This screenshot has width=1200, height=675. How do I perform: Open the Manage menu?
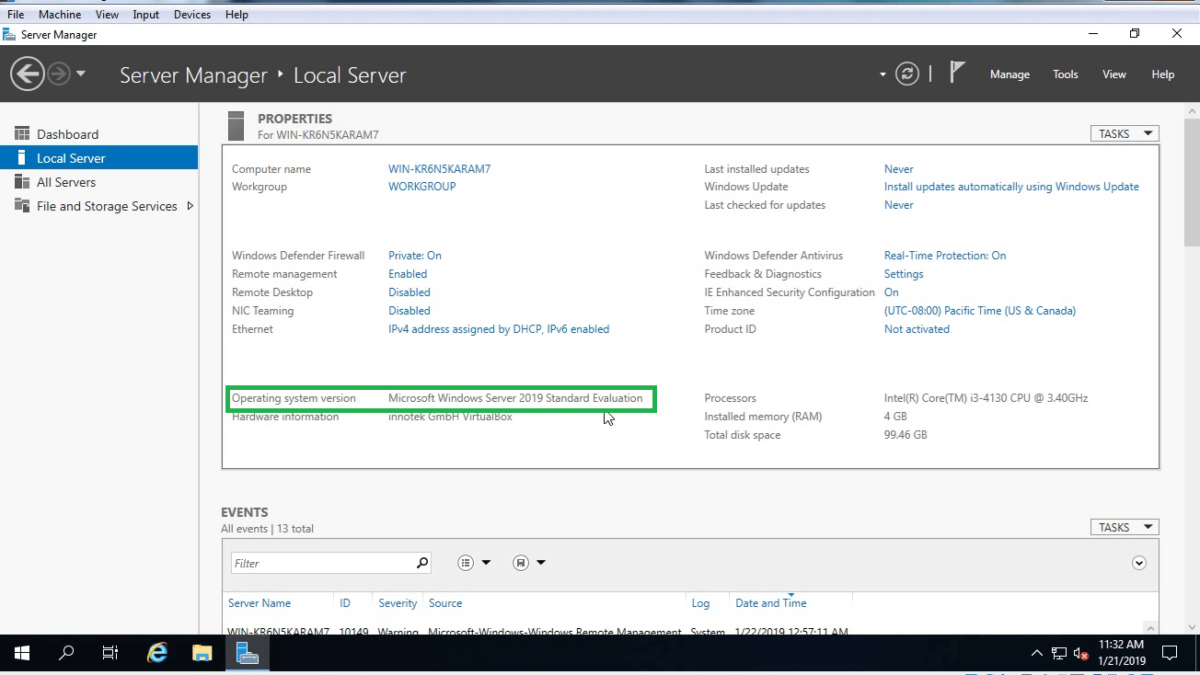coord(1009,75)
